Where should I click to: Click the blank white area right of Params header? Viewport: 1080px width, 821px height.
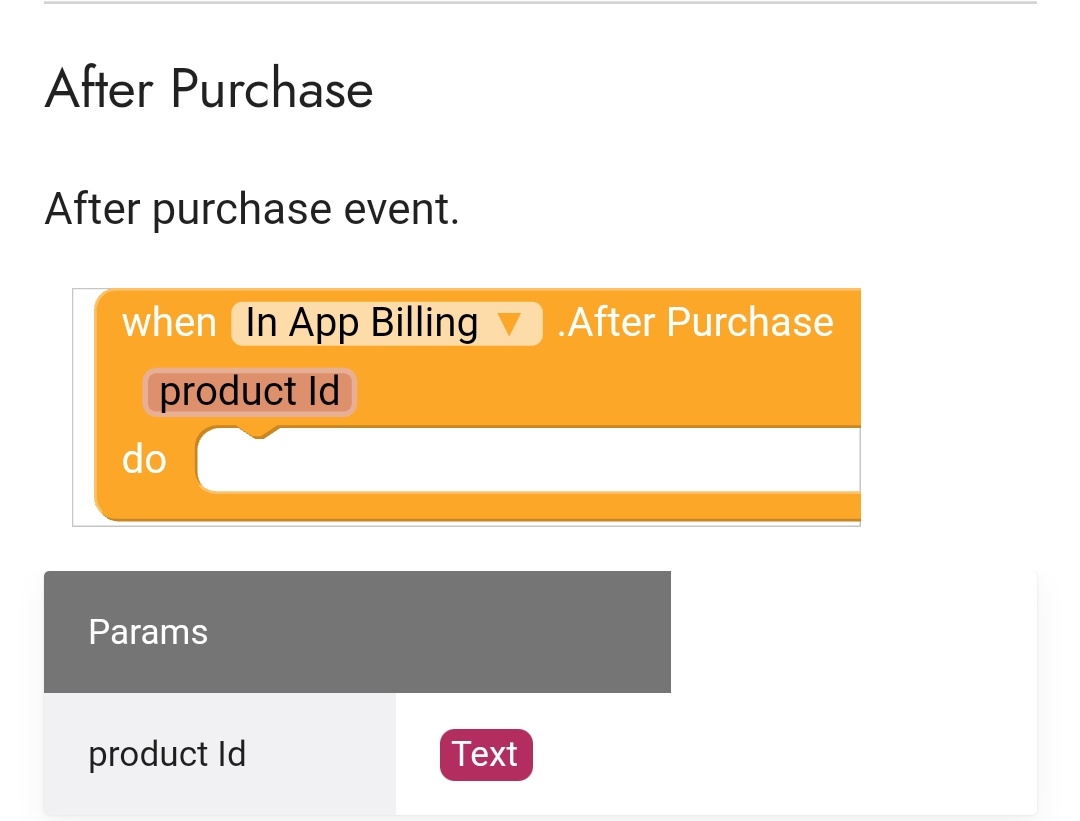click(853, 632)
